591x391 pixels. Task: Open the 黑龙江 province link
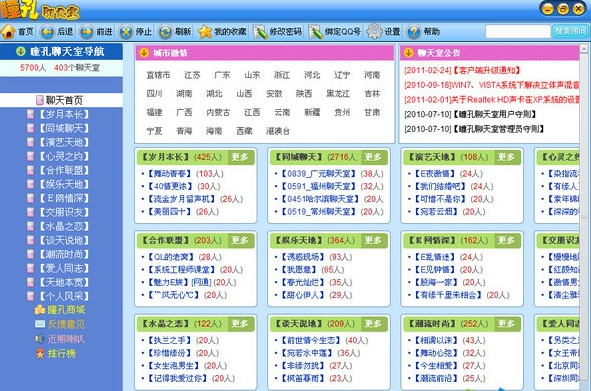pos(338,94)
